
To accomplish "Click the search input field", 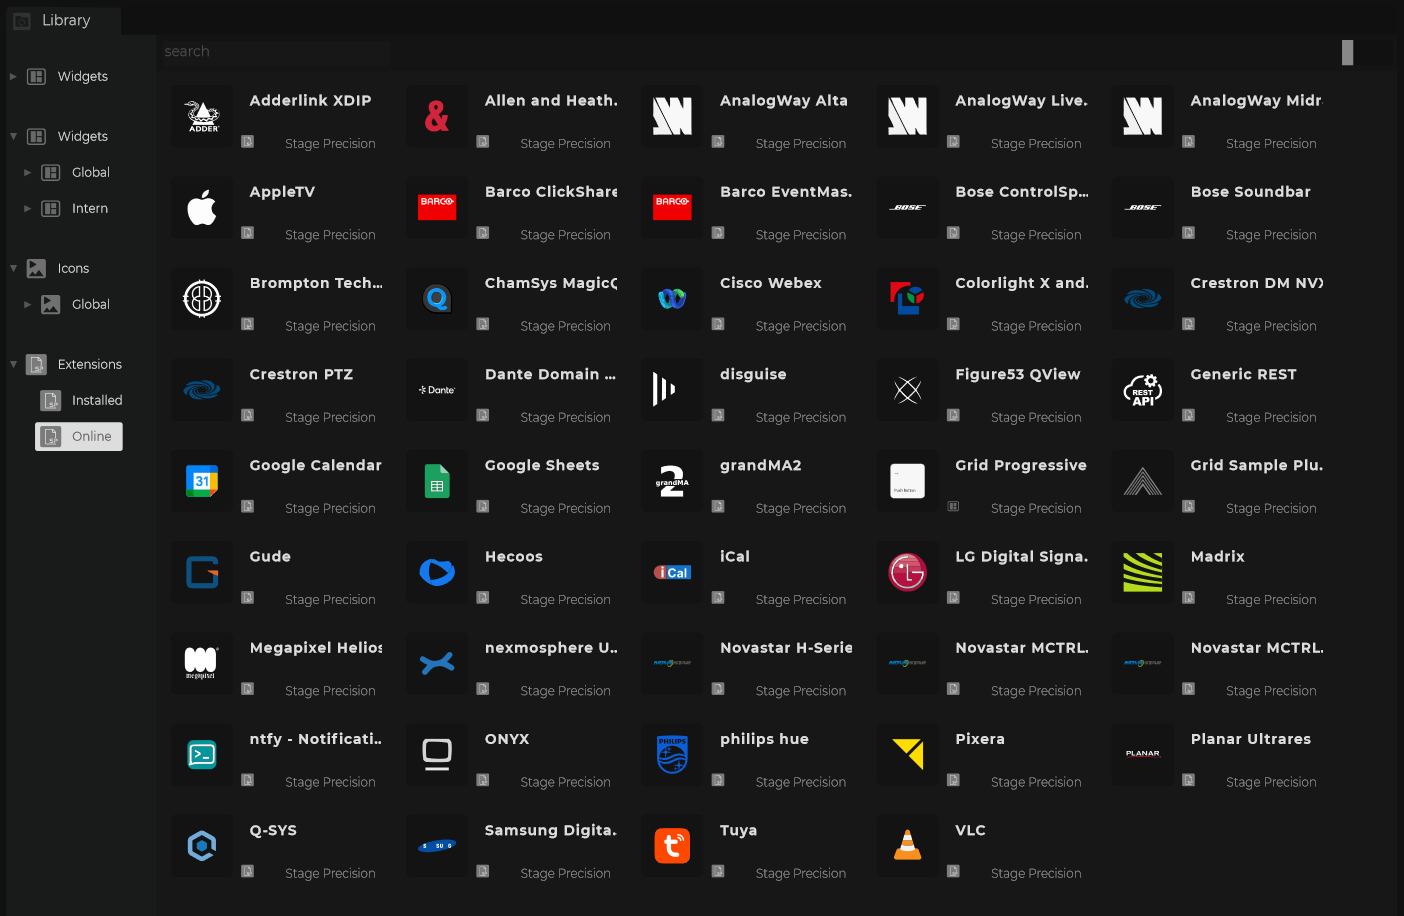I will [275, 52].
